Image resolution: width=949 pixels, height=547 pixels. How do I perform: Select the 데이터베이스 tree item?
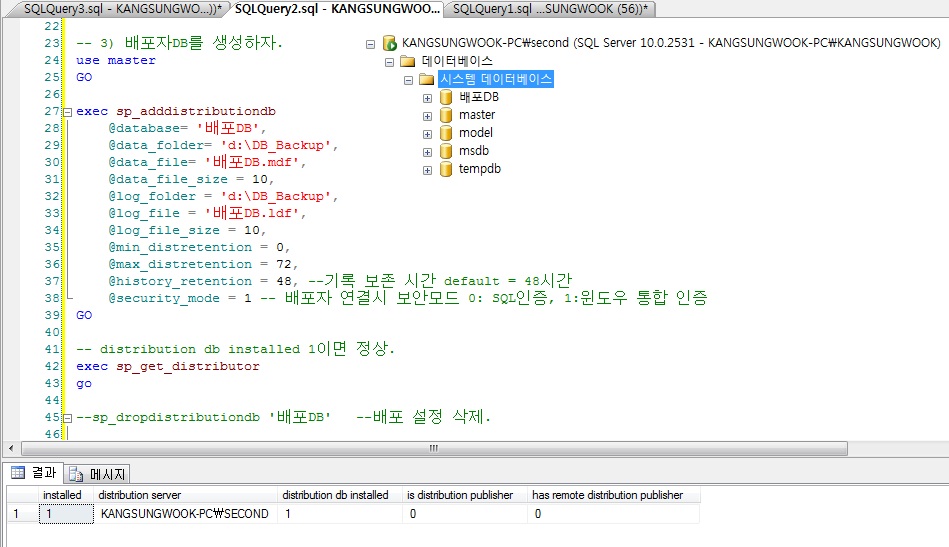click(457, 61)
